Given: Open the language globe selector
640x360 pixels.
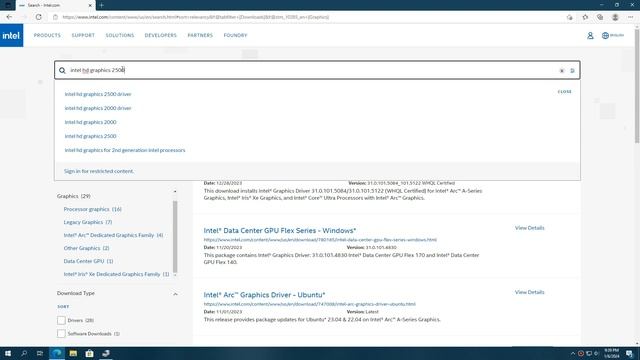Looking at the screenshot, I should [613, 36].
